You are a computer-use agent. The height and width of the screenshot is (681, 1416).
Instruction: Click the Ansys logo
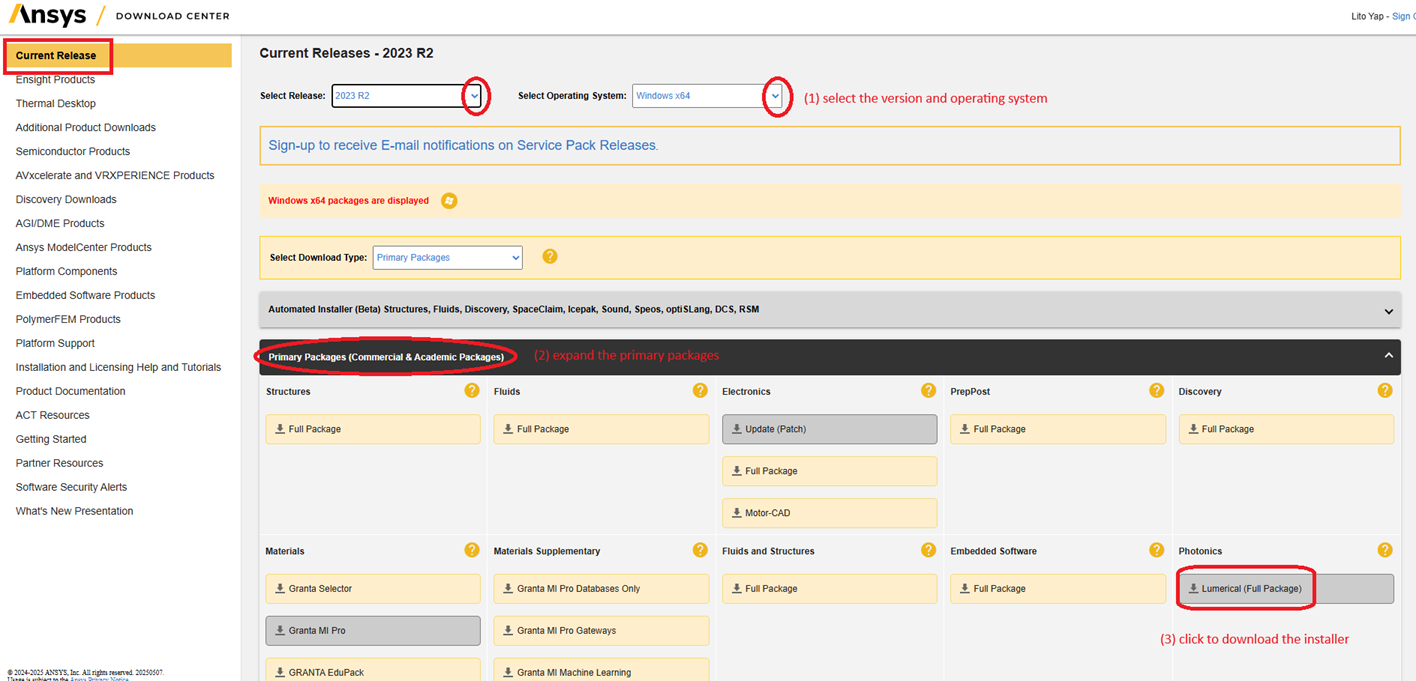(x=47, y=14)
